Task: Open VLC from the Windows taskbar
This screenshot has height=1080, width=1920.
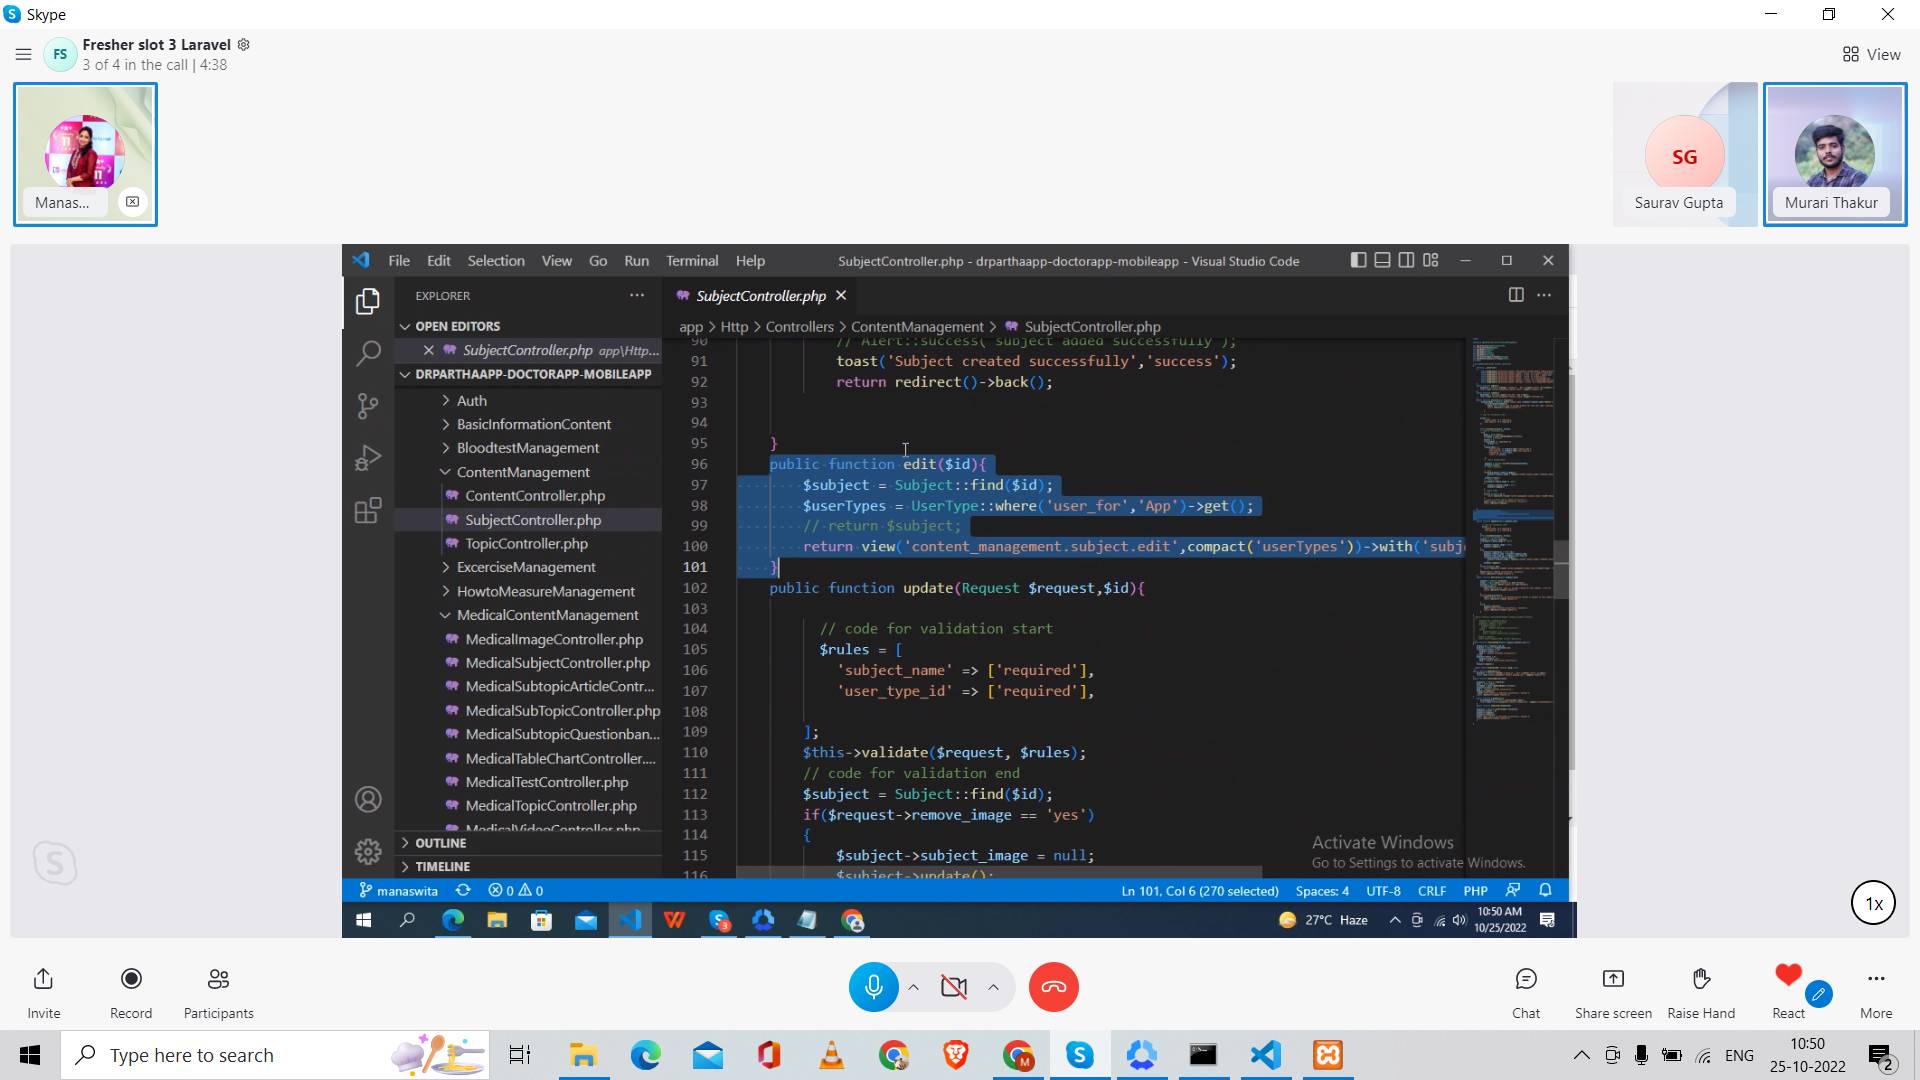Action: pyautogui.click(x=831, y=1055)
